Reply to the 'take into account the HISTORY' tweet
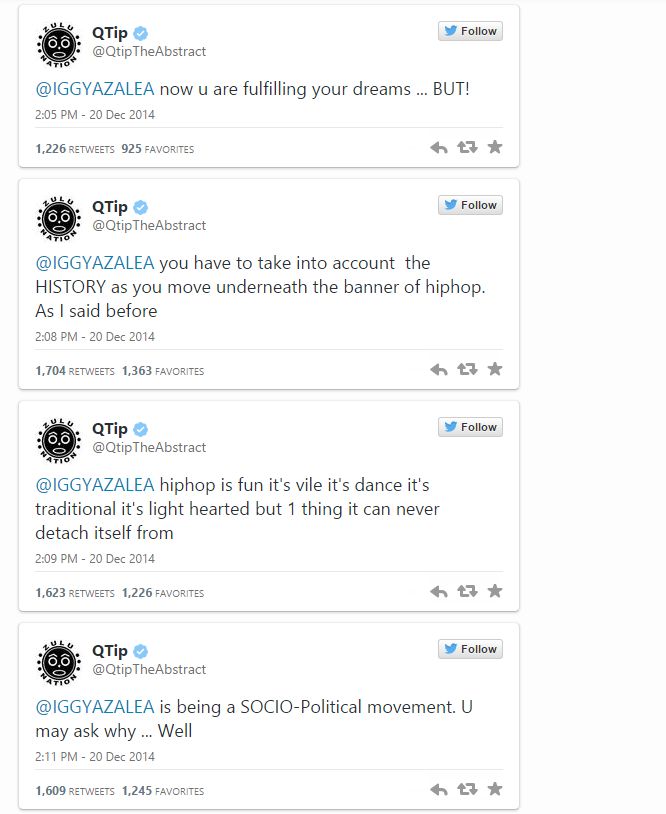 439,370
